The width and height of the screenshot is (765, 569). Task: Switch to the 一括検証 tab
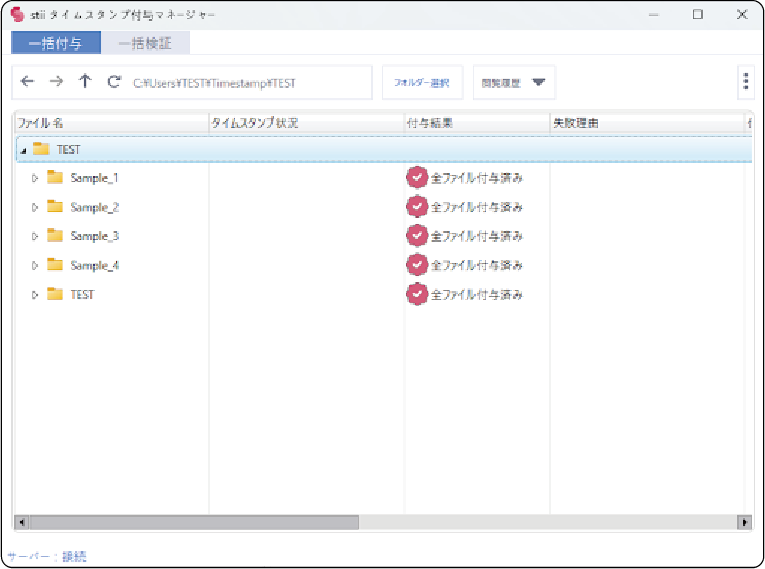coord(145,43)
